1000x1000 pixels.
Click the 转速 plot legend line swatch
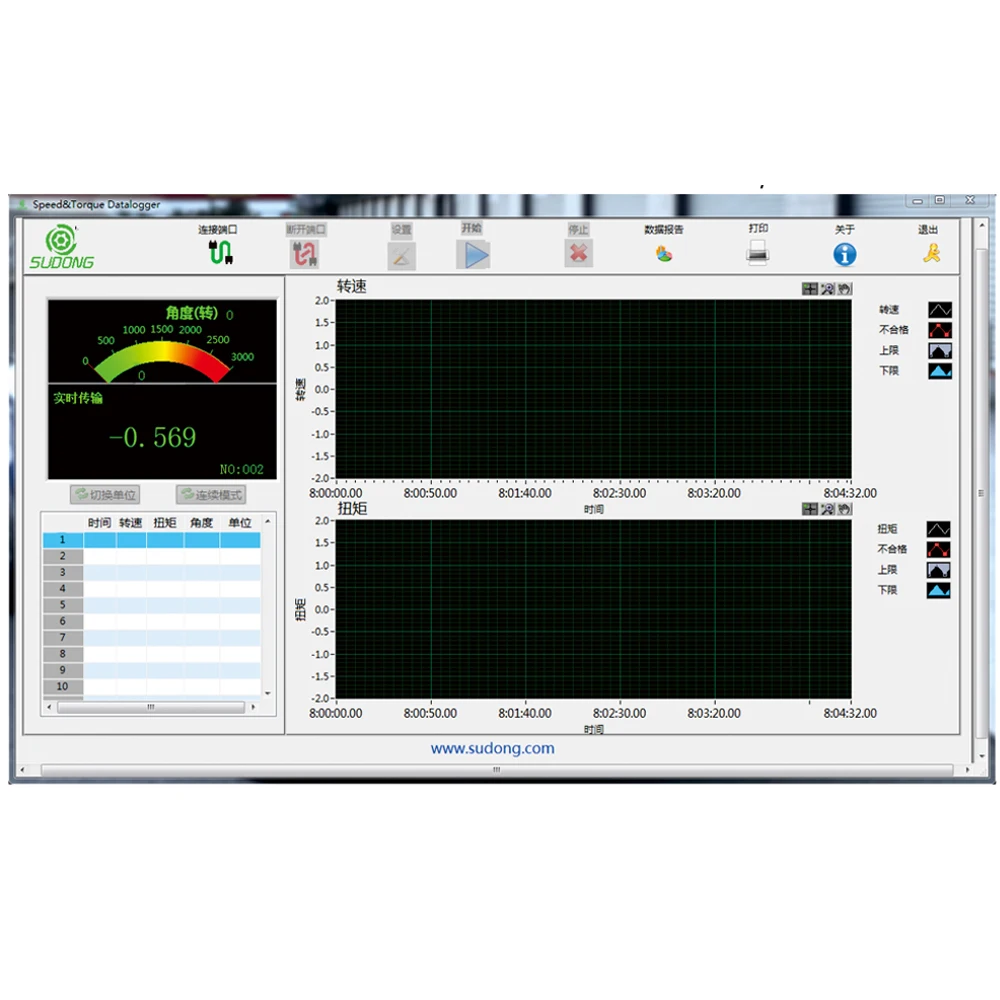(940, 310)
